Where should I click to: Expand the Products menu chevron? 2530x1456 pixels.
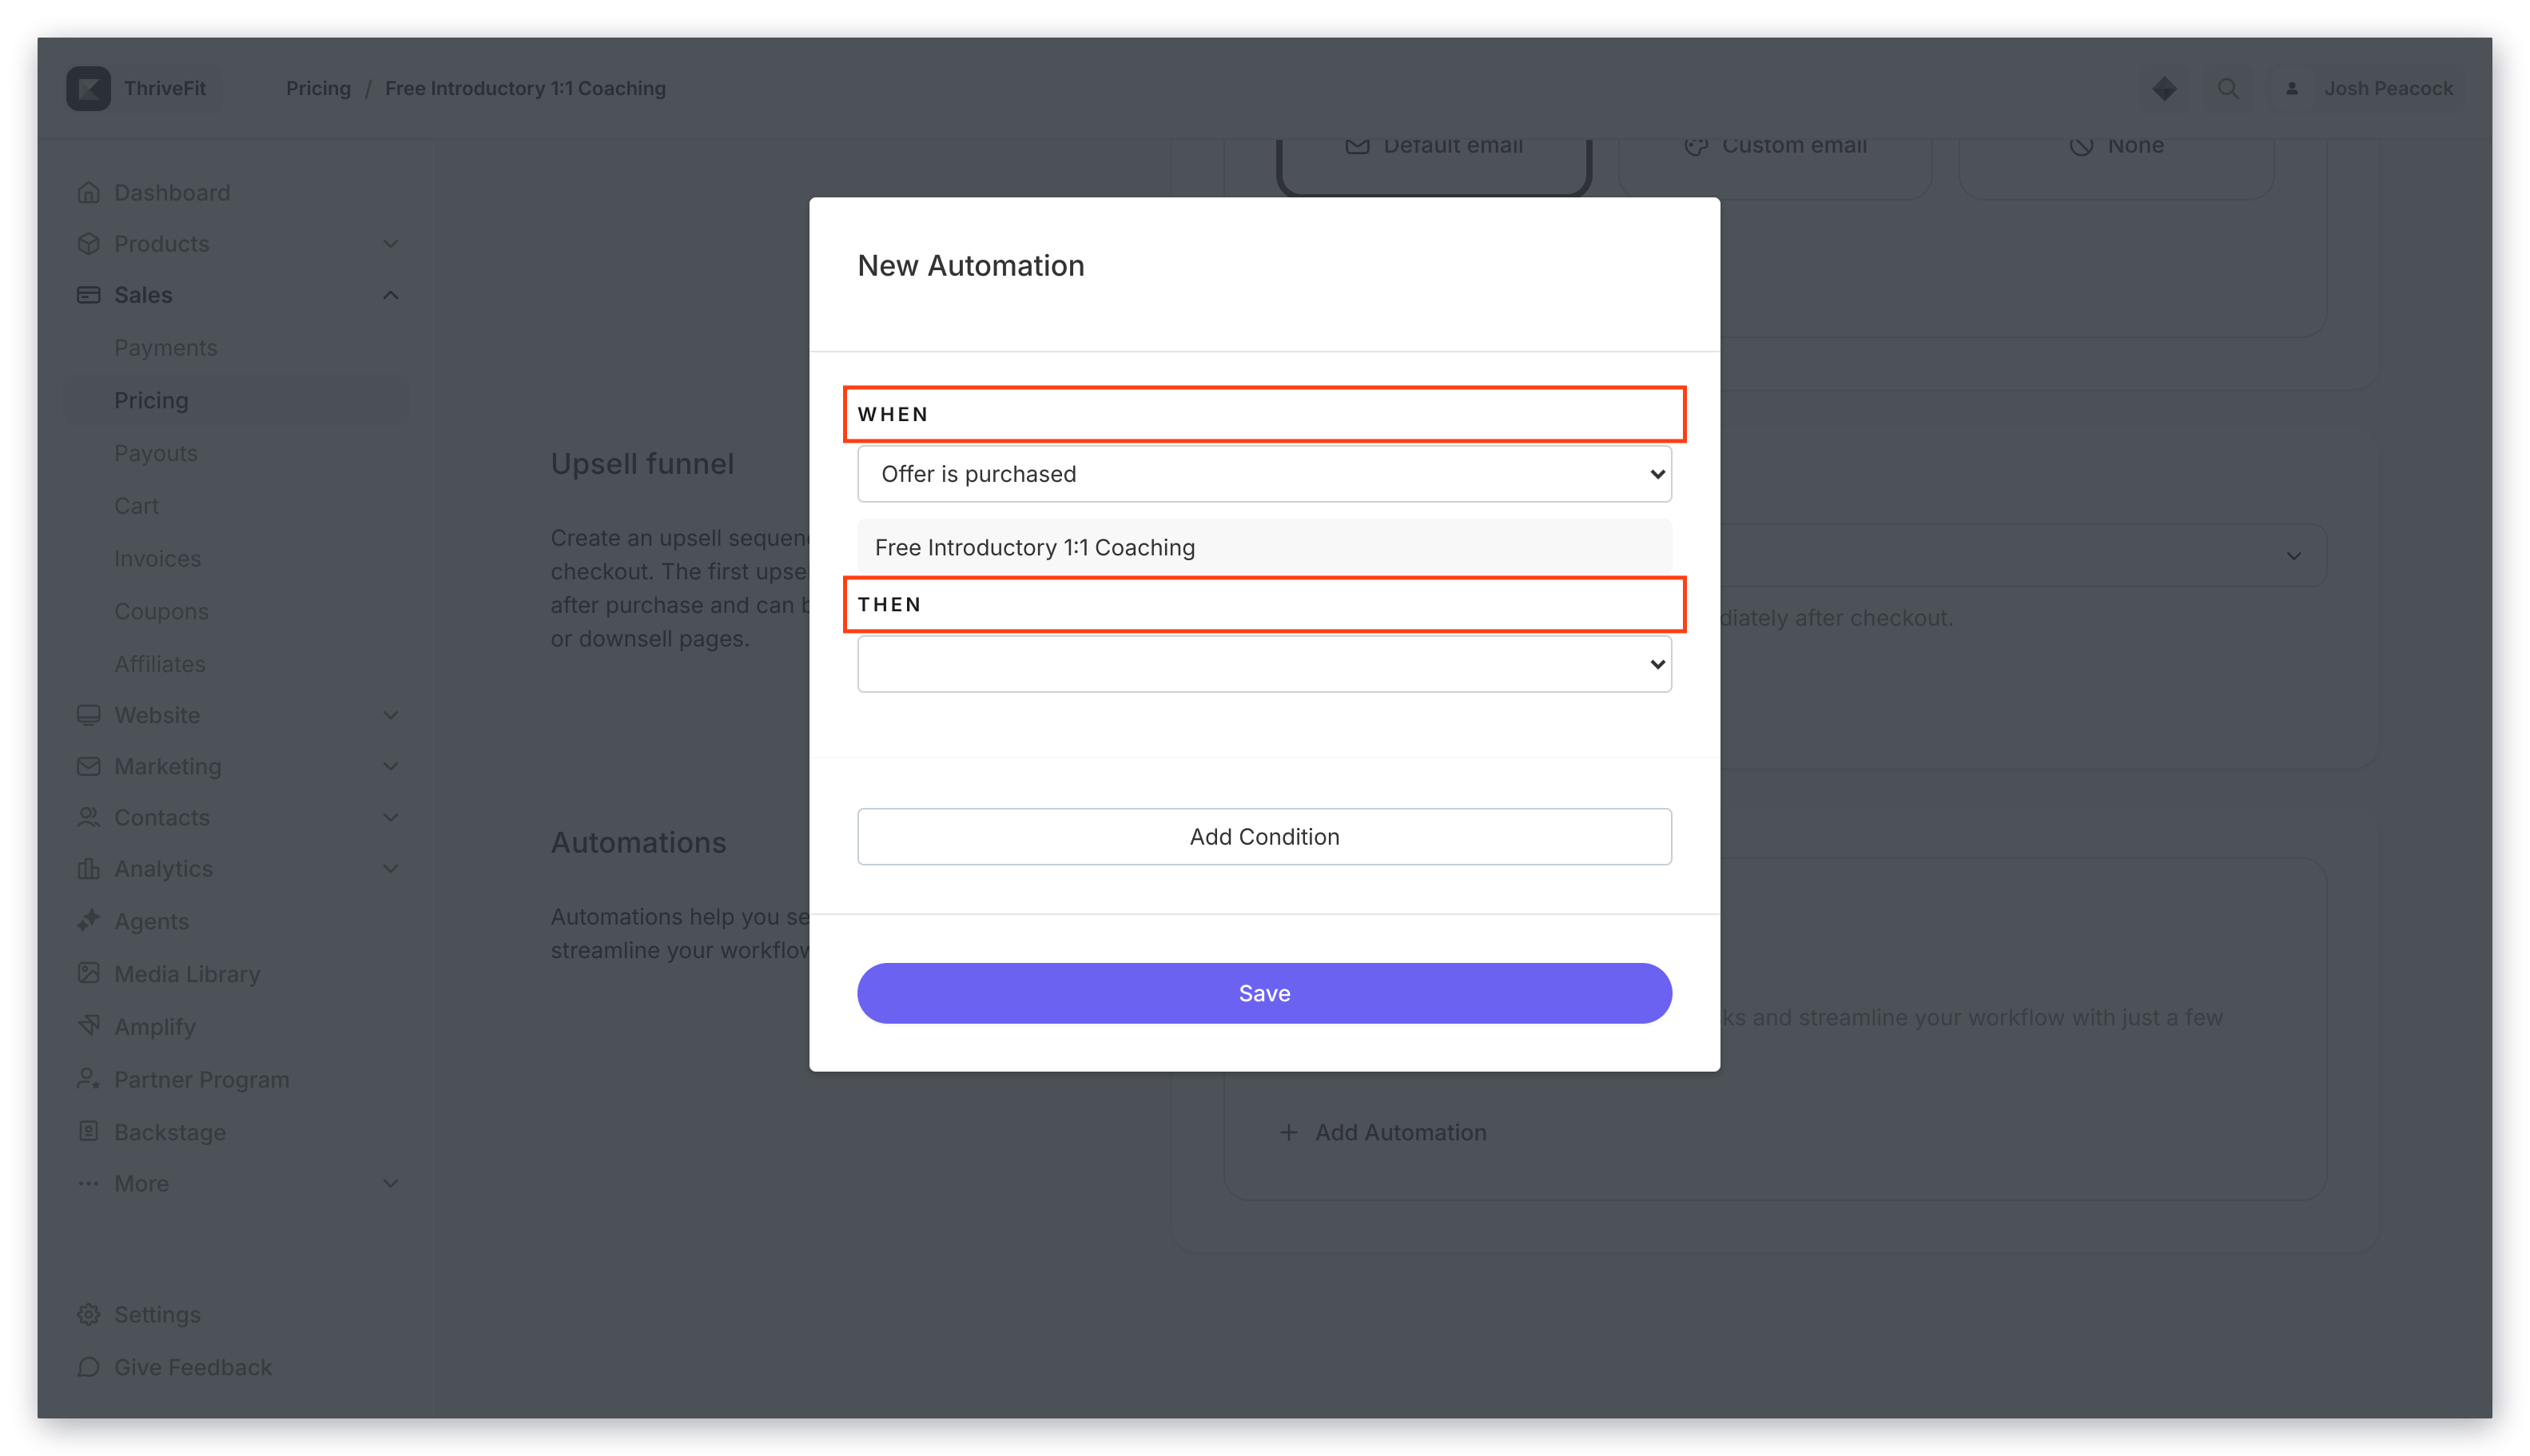pos(390,243)
